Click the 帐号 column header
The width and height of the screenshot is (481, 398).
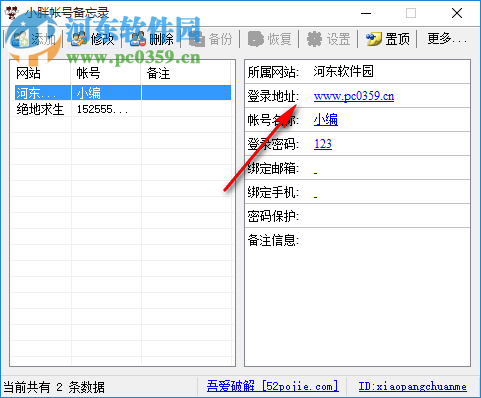coord(88,73)
